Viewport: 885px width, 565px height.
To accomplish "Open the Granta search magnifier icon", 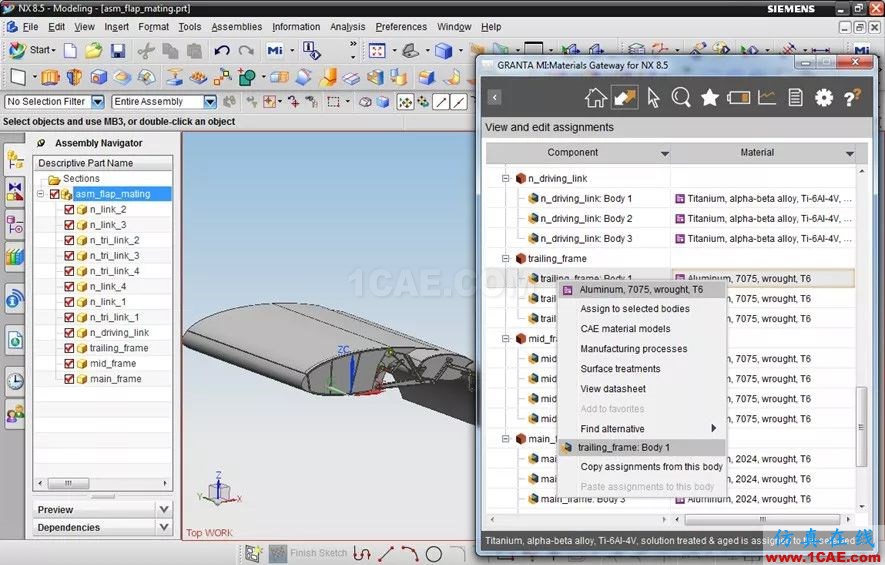I will pos(681,98).
